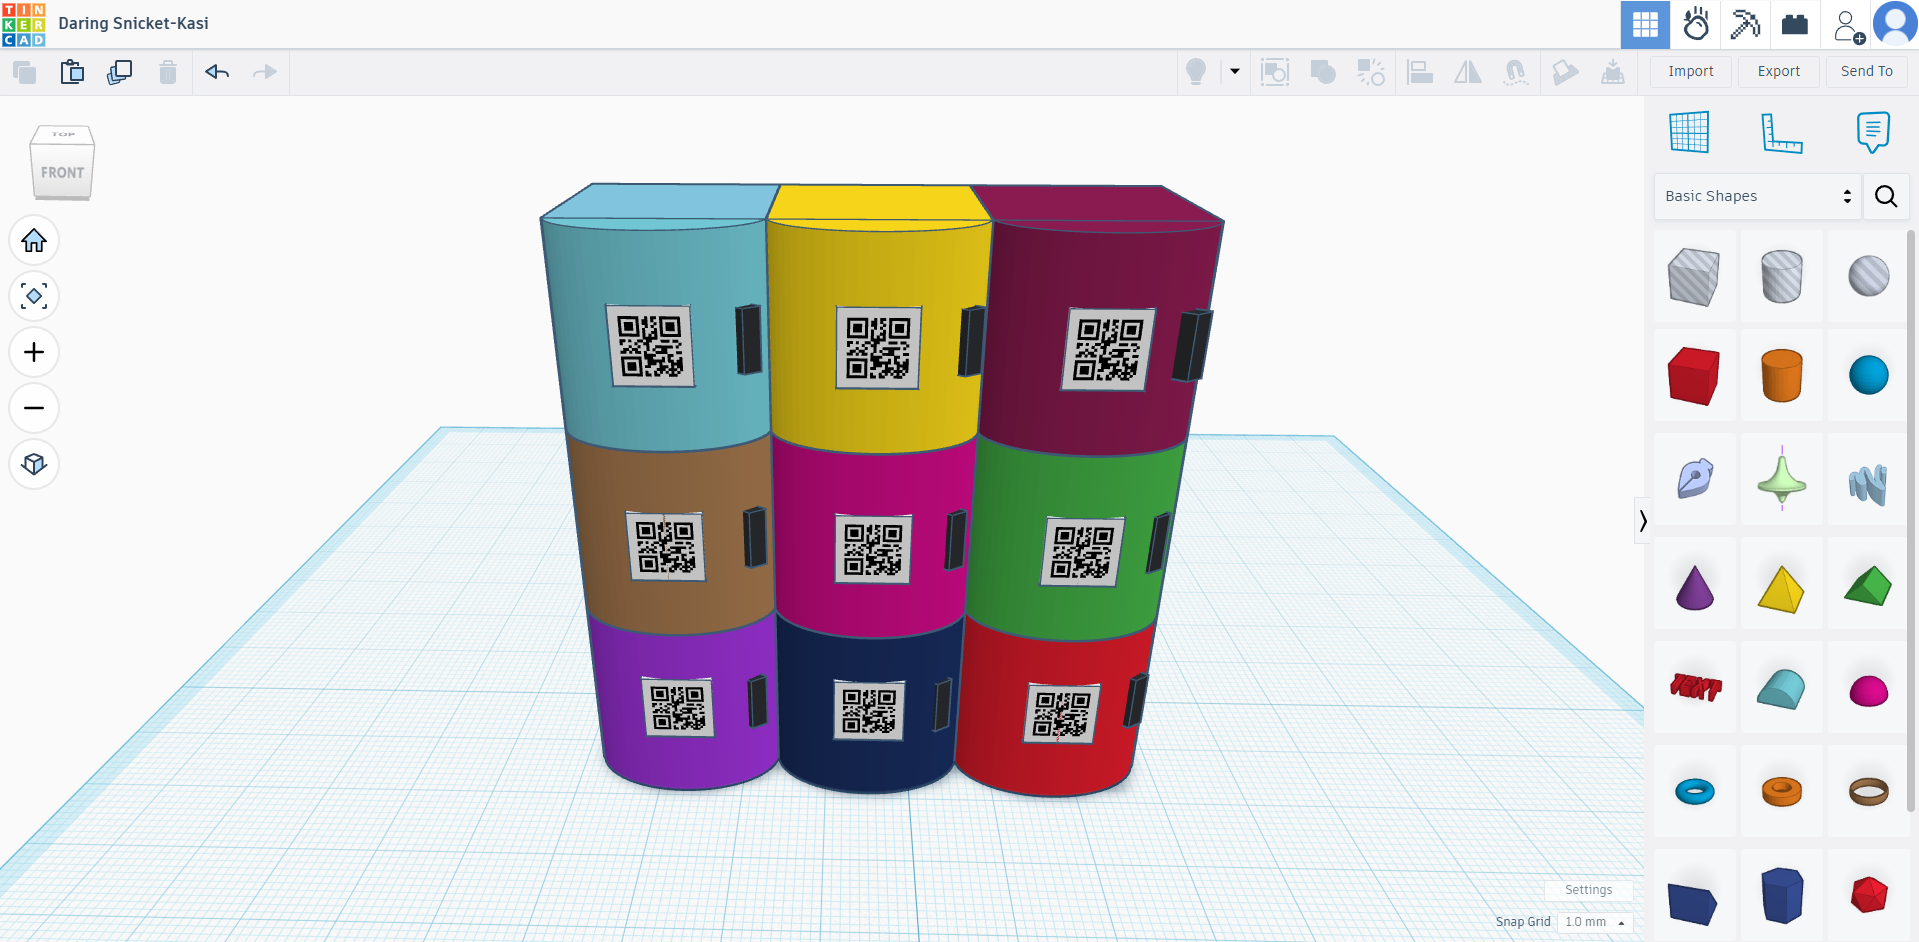Screen dimensions: 1919x942
Task: Click the Group shapes icon
Action: (1323, 72)
